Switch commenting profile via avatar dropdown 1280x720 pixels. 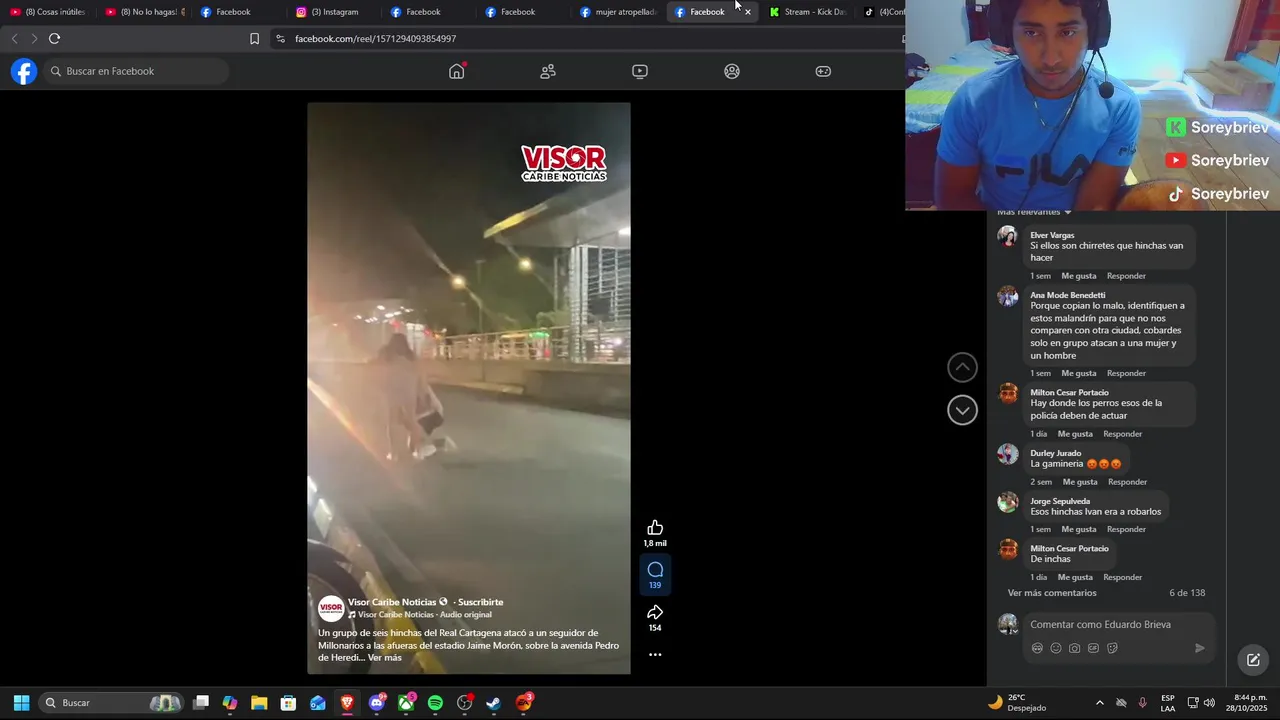click(x=1008, y=624)
